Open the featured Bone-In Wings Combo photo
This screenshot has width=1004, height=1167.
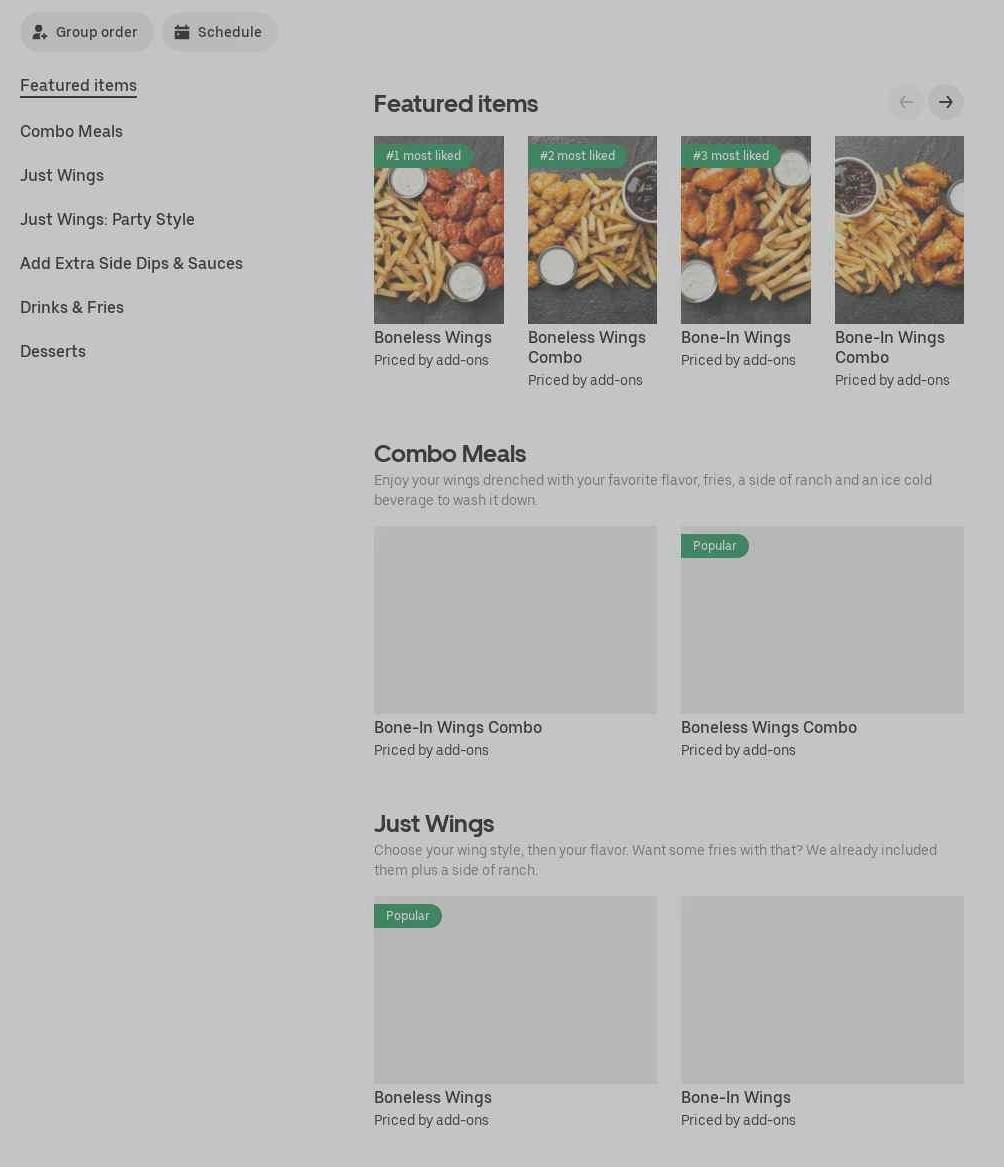click(899, 230)
